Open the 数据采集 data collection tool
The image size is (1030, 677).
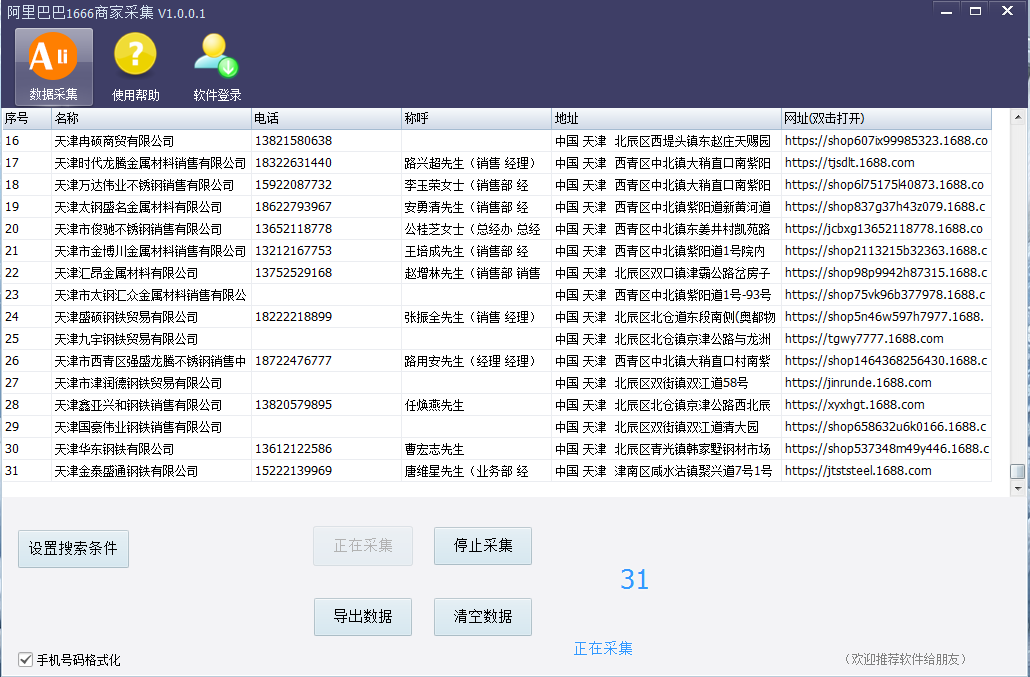tap(54, 66)
